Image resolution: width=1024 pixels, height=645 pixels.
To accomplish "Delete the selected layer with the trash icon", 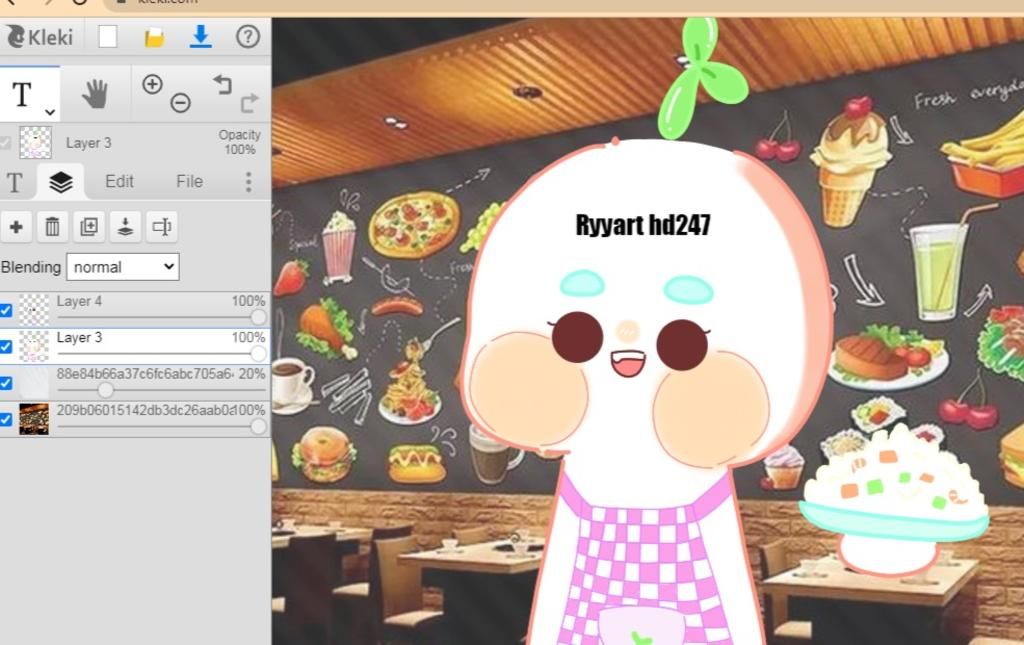I will (52, 227).
